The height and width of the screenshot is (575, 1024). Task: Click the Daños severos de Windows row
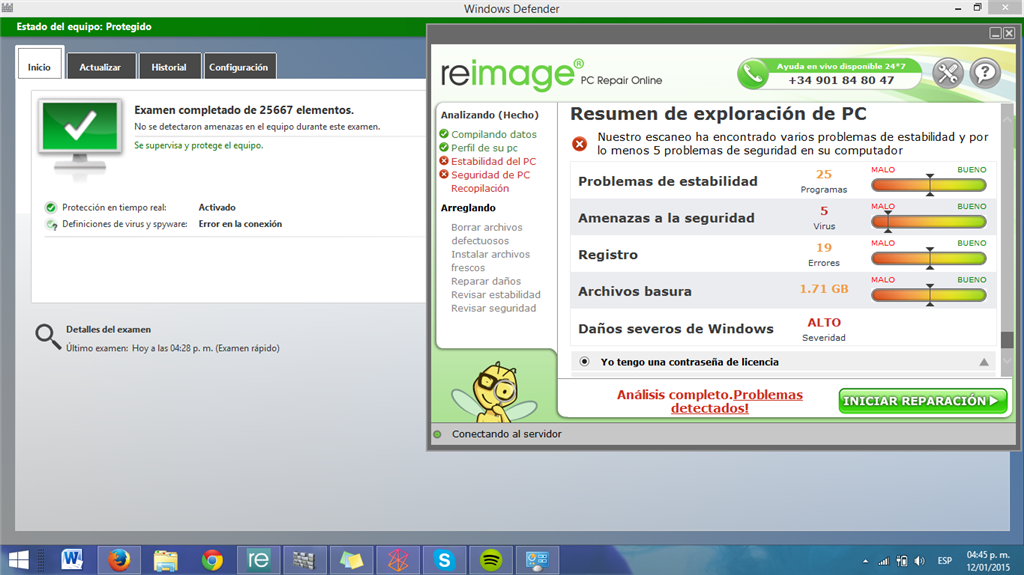(x=784, y=328)
